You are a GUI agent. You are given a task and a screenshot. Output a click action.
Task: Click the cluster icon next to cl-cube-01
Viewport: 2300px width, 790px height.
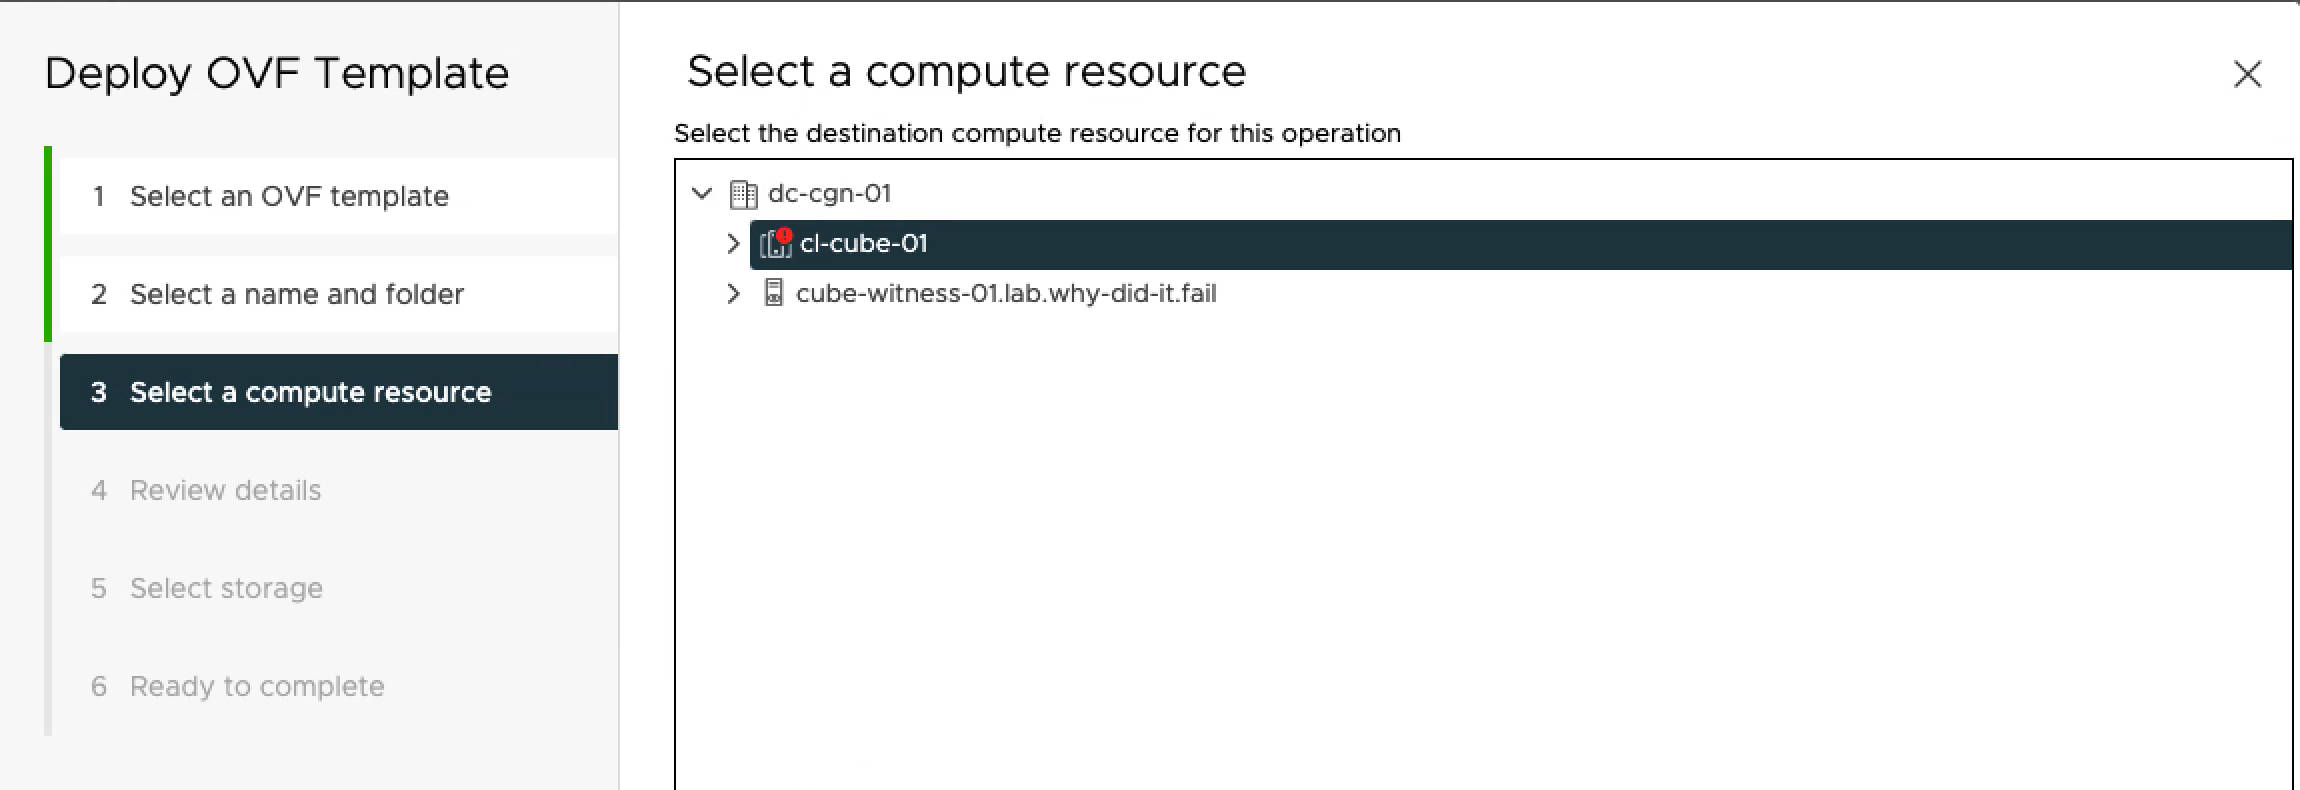[773, 245]
